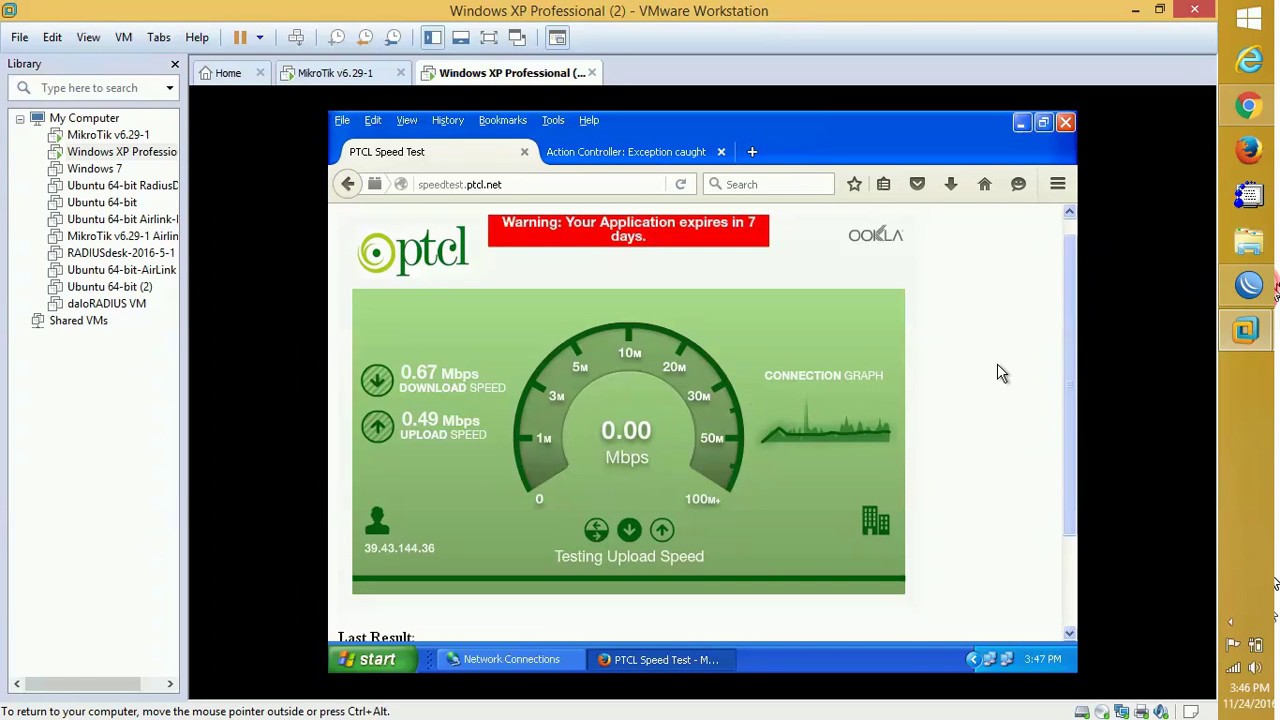Click the Send Ctrl+Alt+Del toolbar icon
The image size is (1280, 720).
click(x=296, y=37)
